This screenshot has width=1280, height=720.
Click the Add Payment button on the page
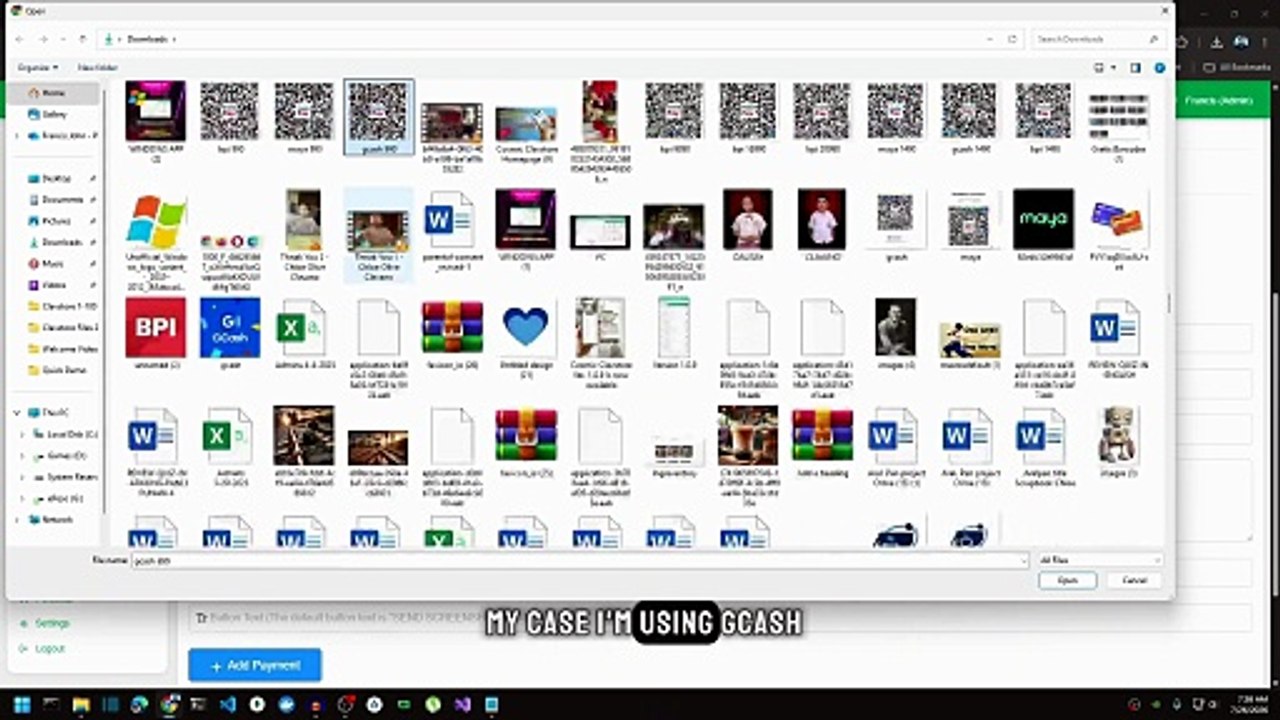tap(255, 665)
